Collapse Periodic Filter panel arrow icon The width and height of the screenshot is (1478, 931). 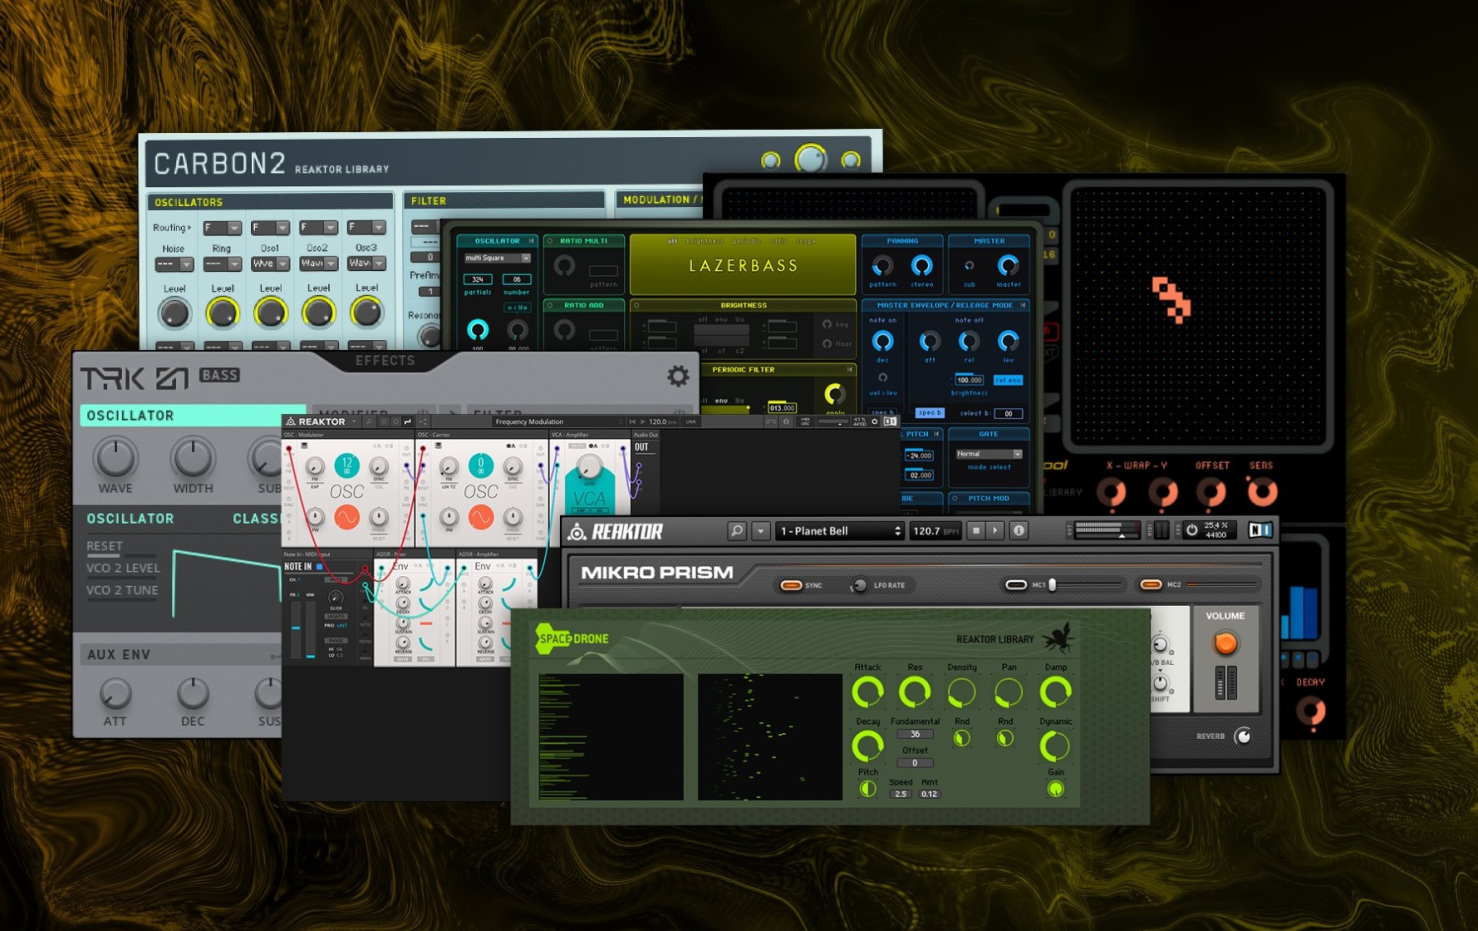(849, 370)
